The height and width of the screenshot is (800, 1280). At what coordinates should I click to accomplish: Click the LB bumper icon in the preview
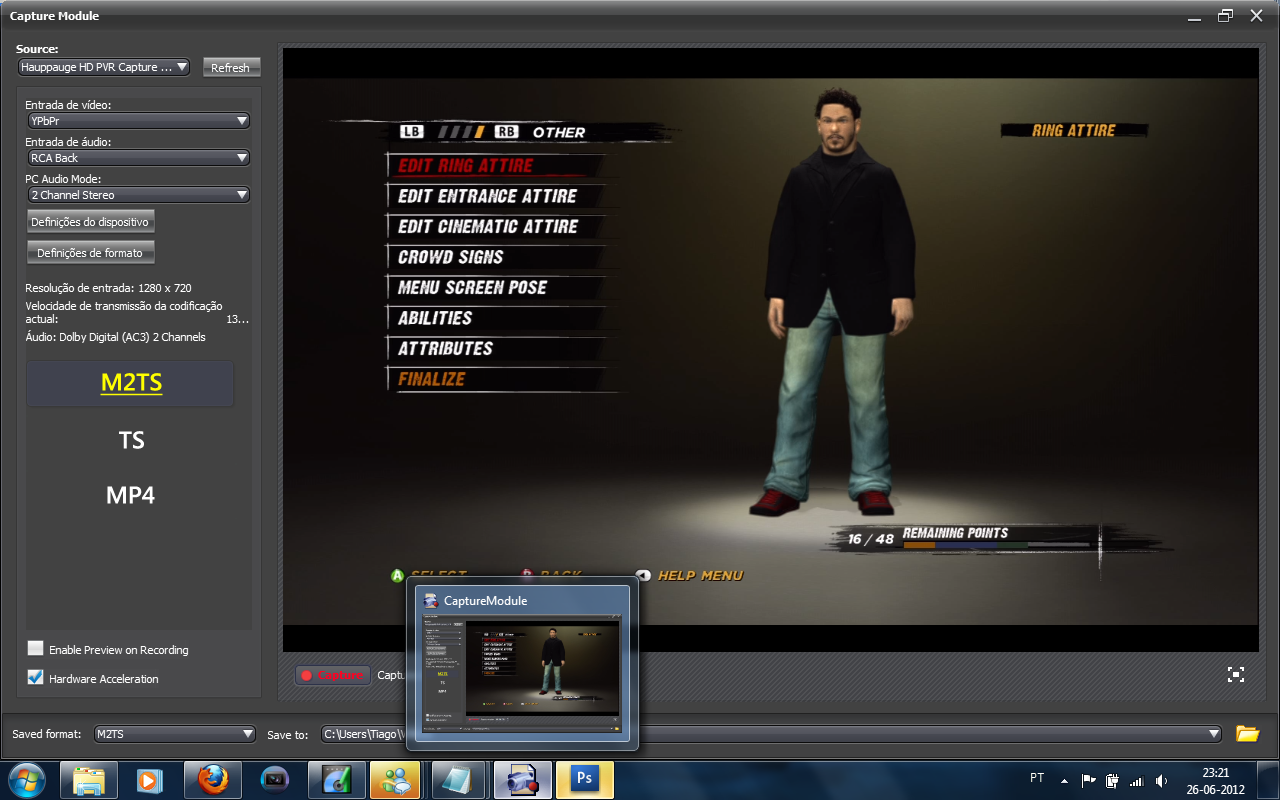411,132
